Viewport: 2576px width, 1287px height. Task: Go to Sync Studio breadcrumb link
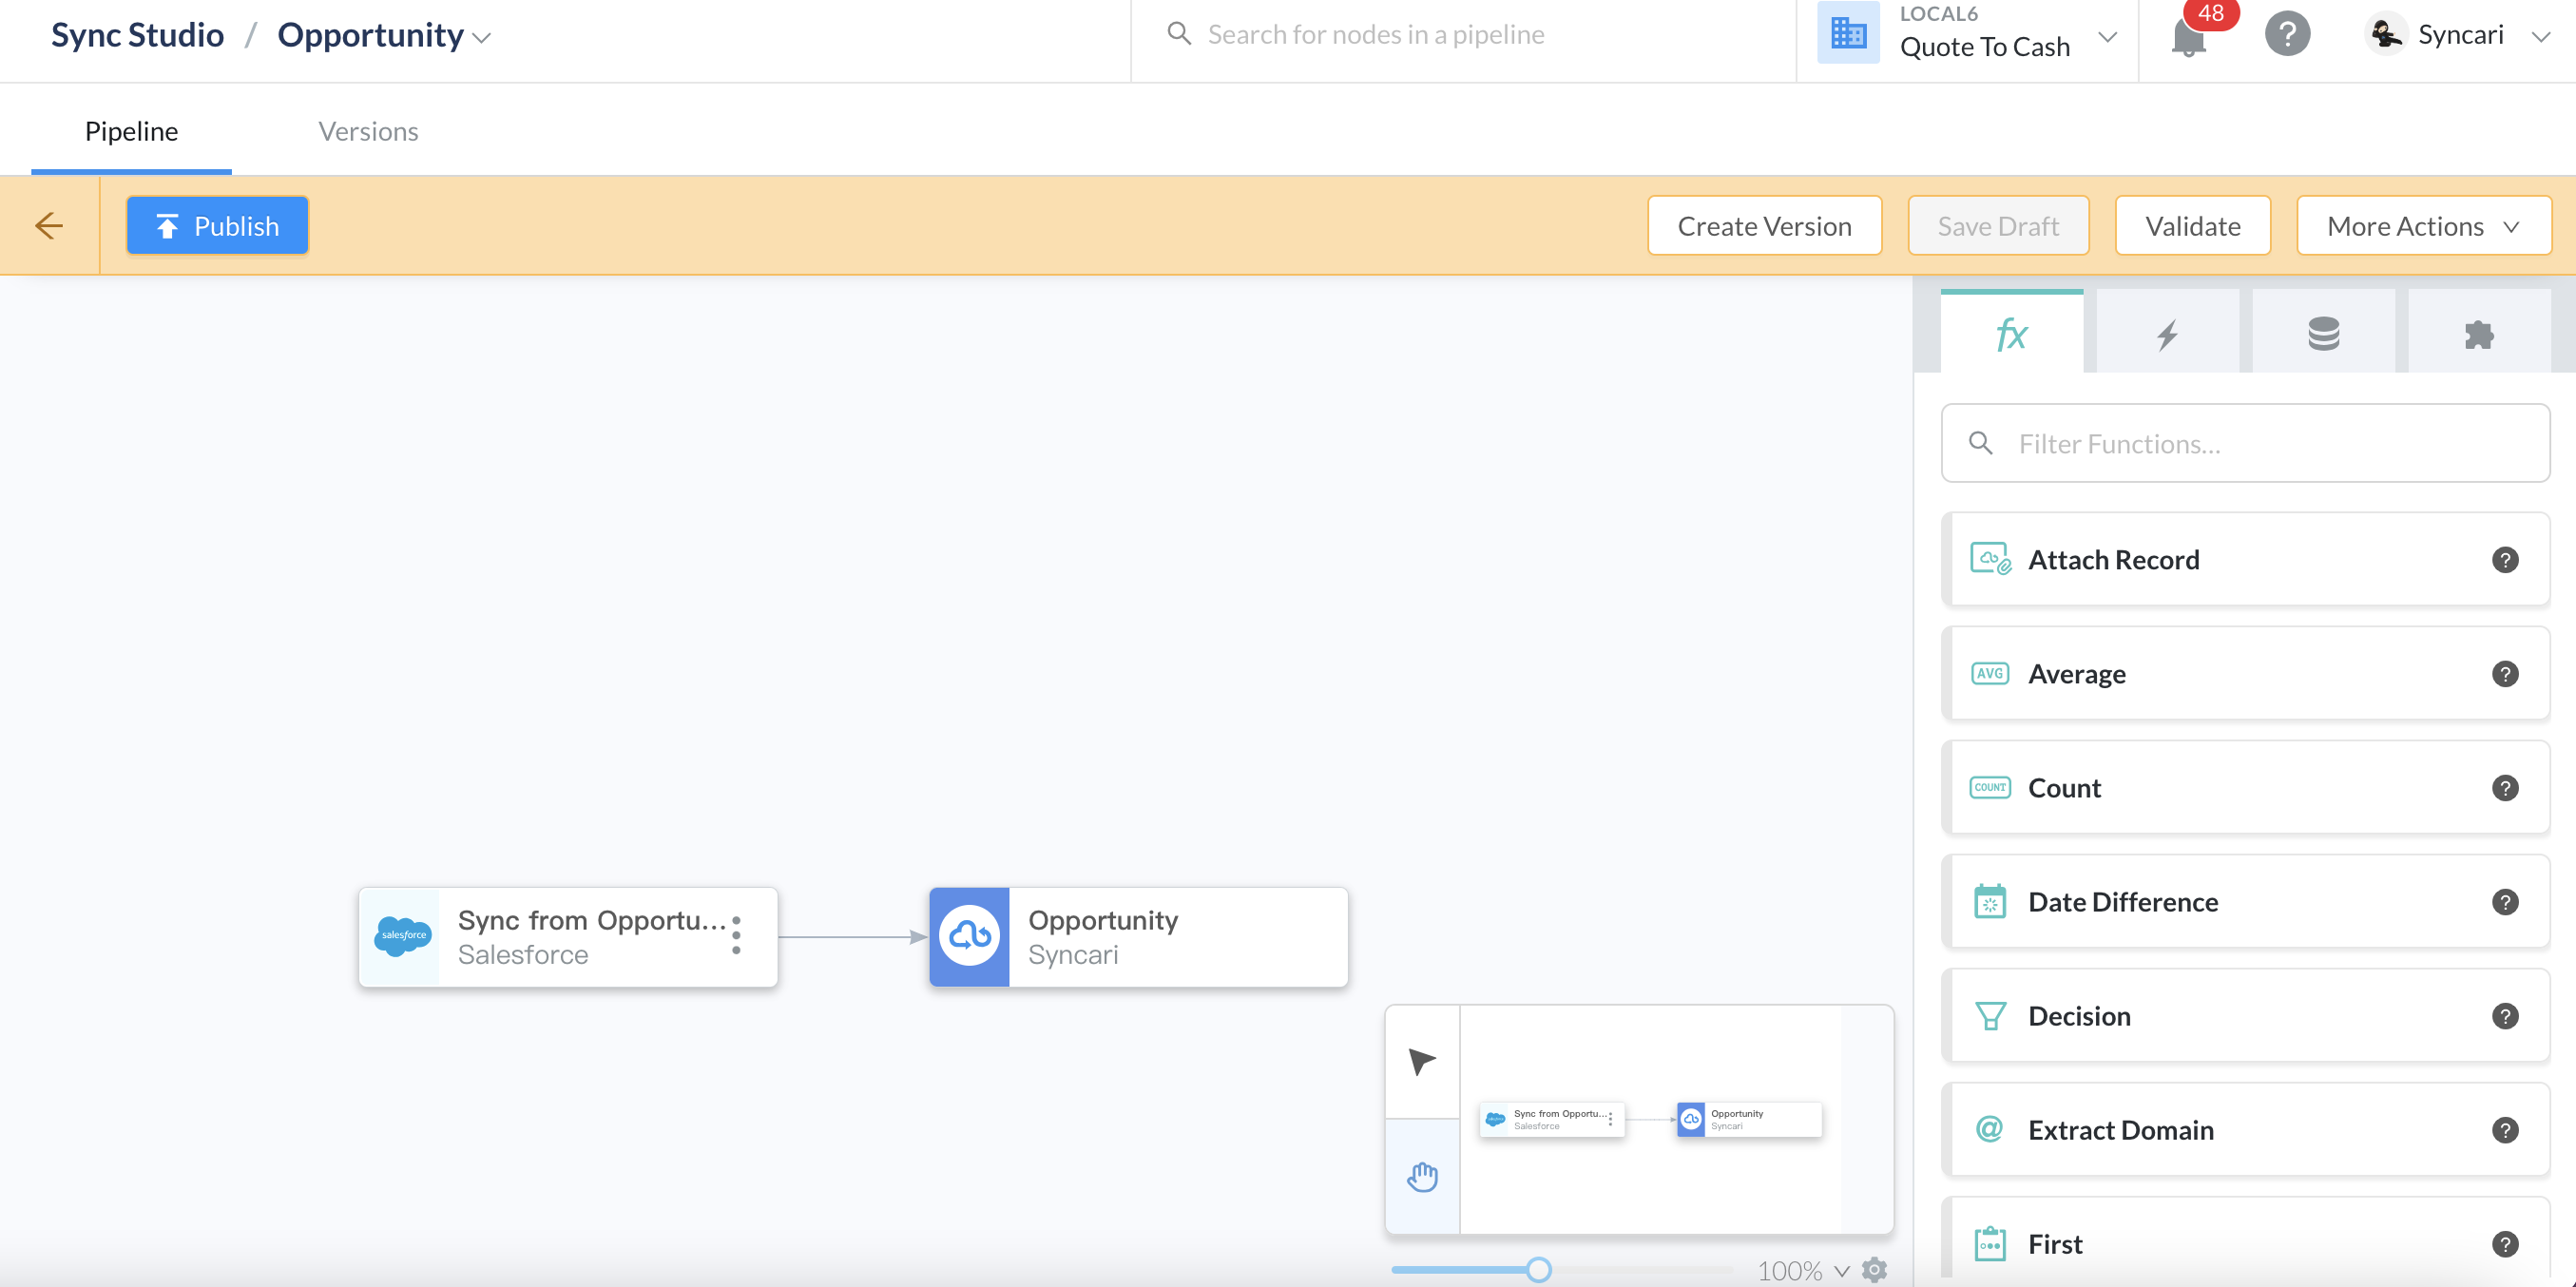pos(137,35)
